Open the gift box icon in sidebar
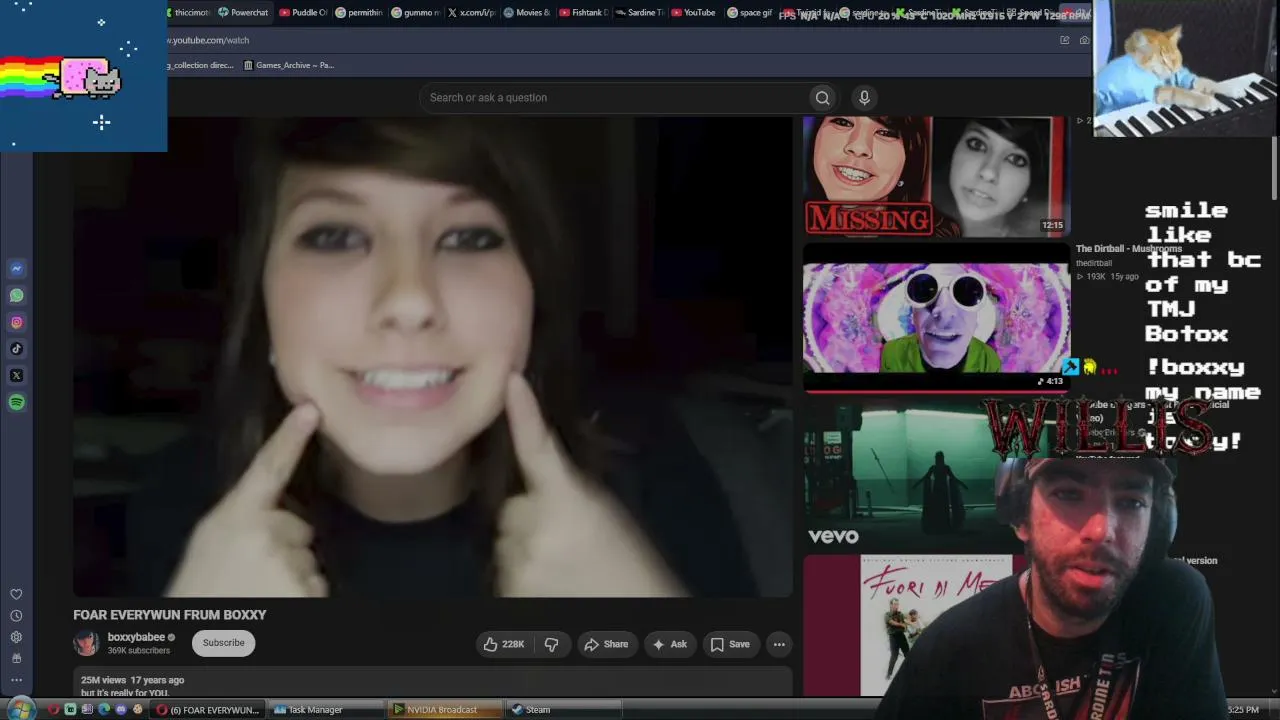Screen dimensions: 1280x720 [x=16, y=658]
